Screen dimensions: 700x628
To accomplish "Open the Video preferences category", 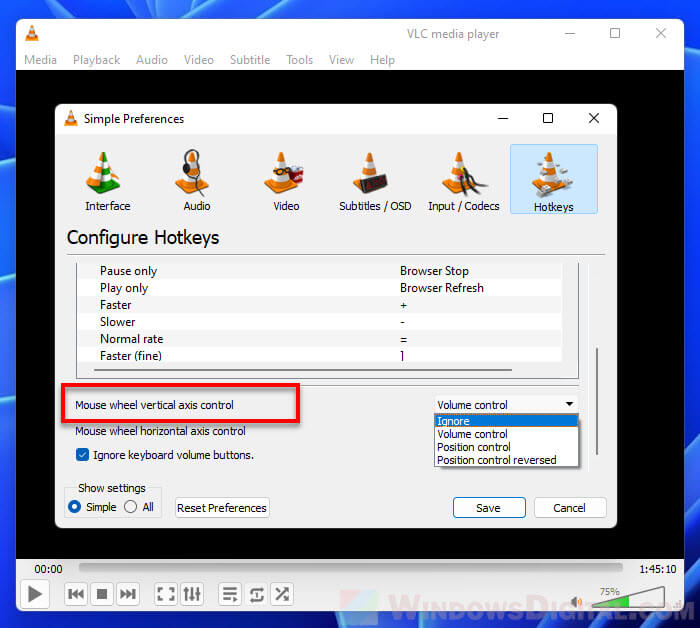I will click(x=286, y=181).
